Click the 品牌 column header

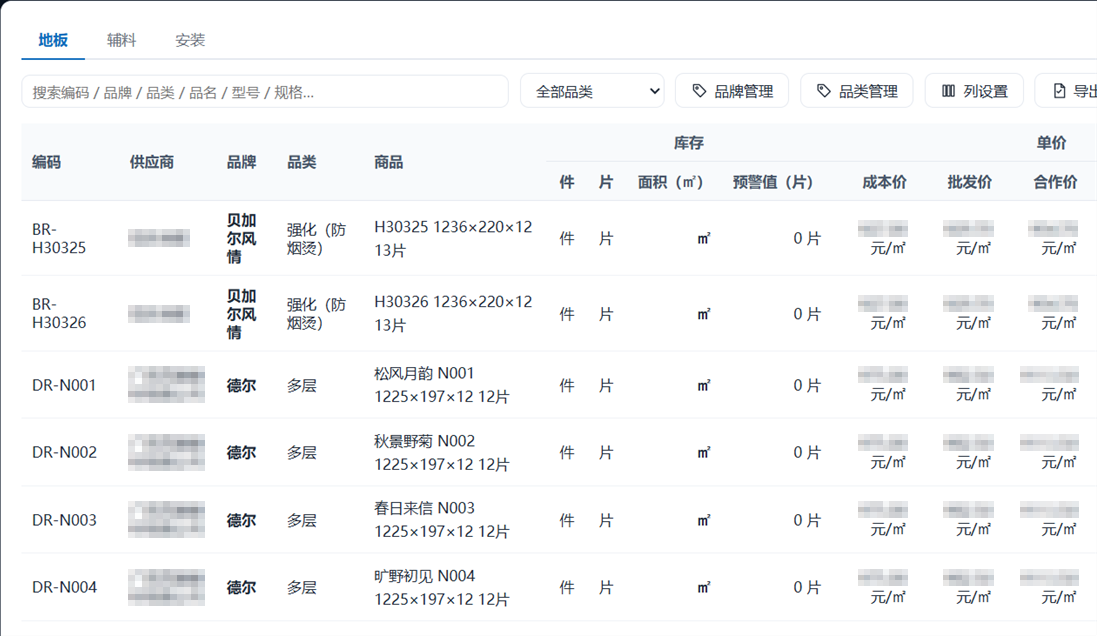coord(241,162)
